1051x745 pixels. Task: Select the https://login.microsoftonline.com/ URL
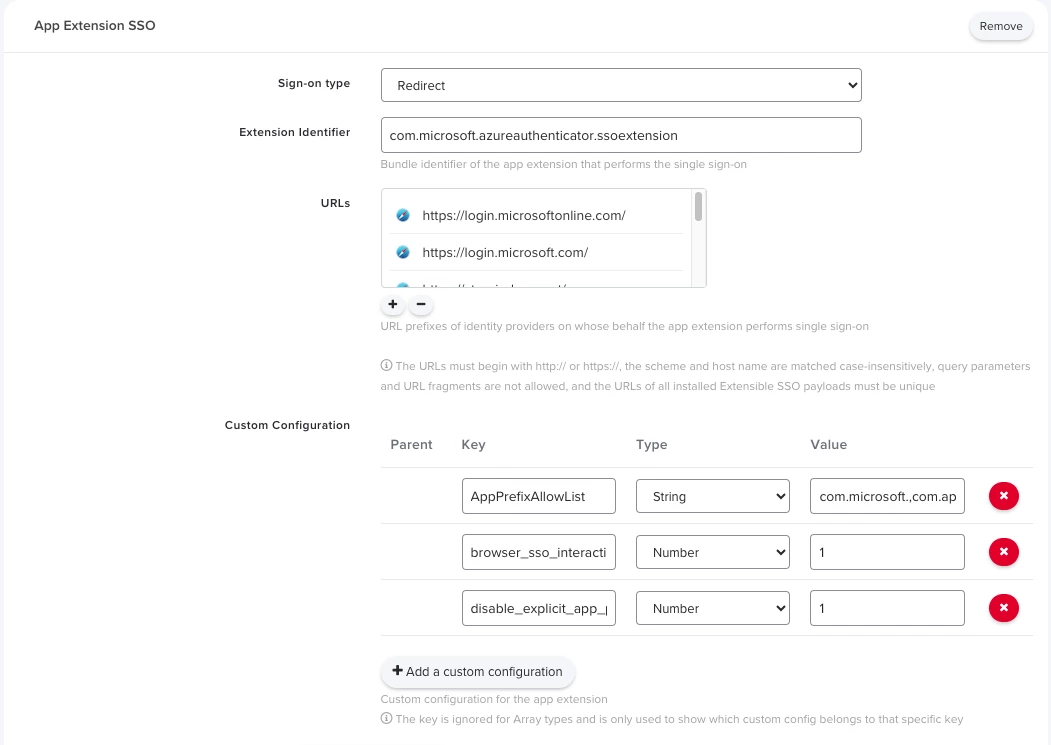pyautogui.click(x=536, y=215)
